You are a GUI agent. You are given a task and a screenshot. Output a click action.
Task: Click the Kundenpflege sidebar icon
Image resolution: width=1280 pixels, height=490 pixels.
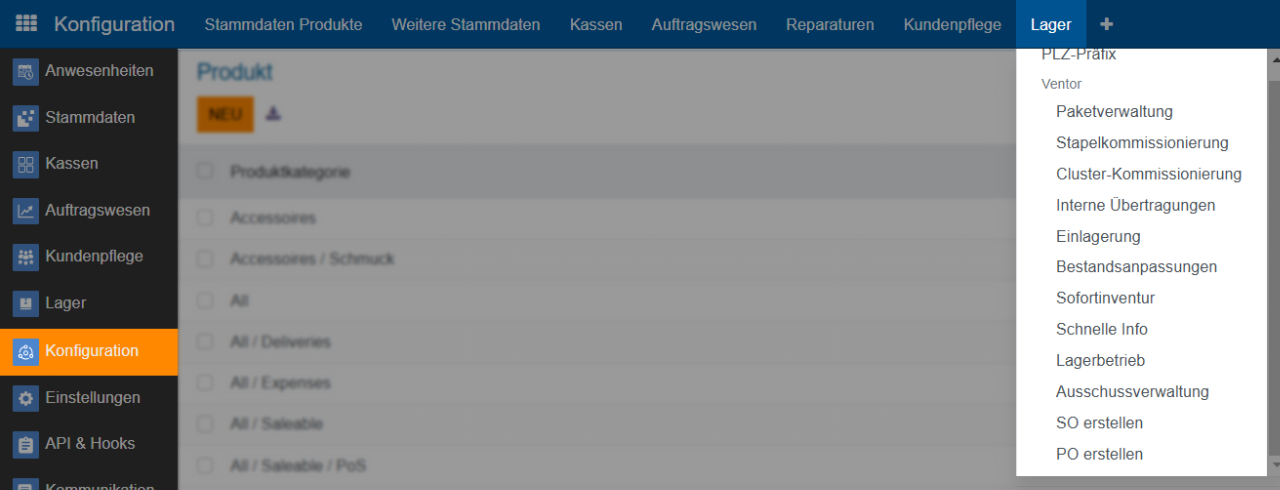tap(26, 257)
